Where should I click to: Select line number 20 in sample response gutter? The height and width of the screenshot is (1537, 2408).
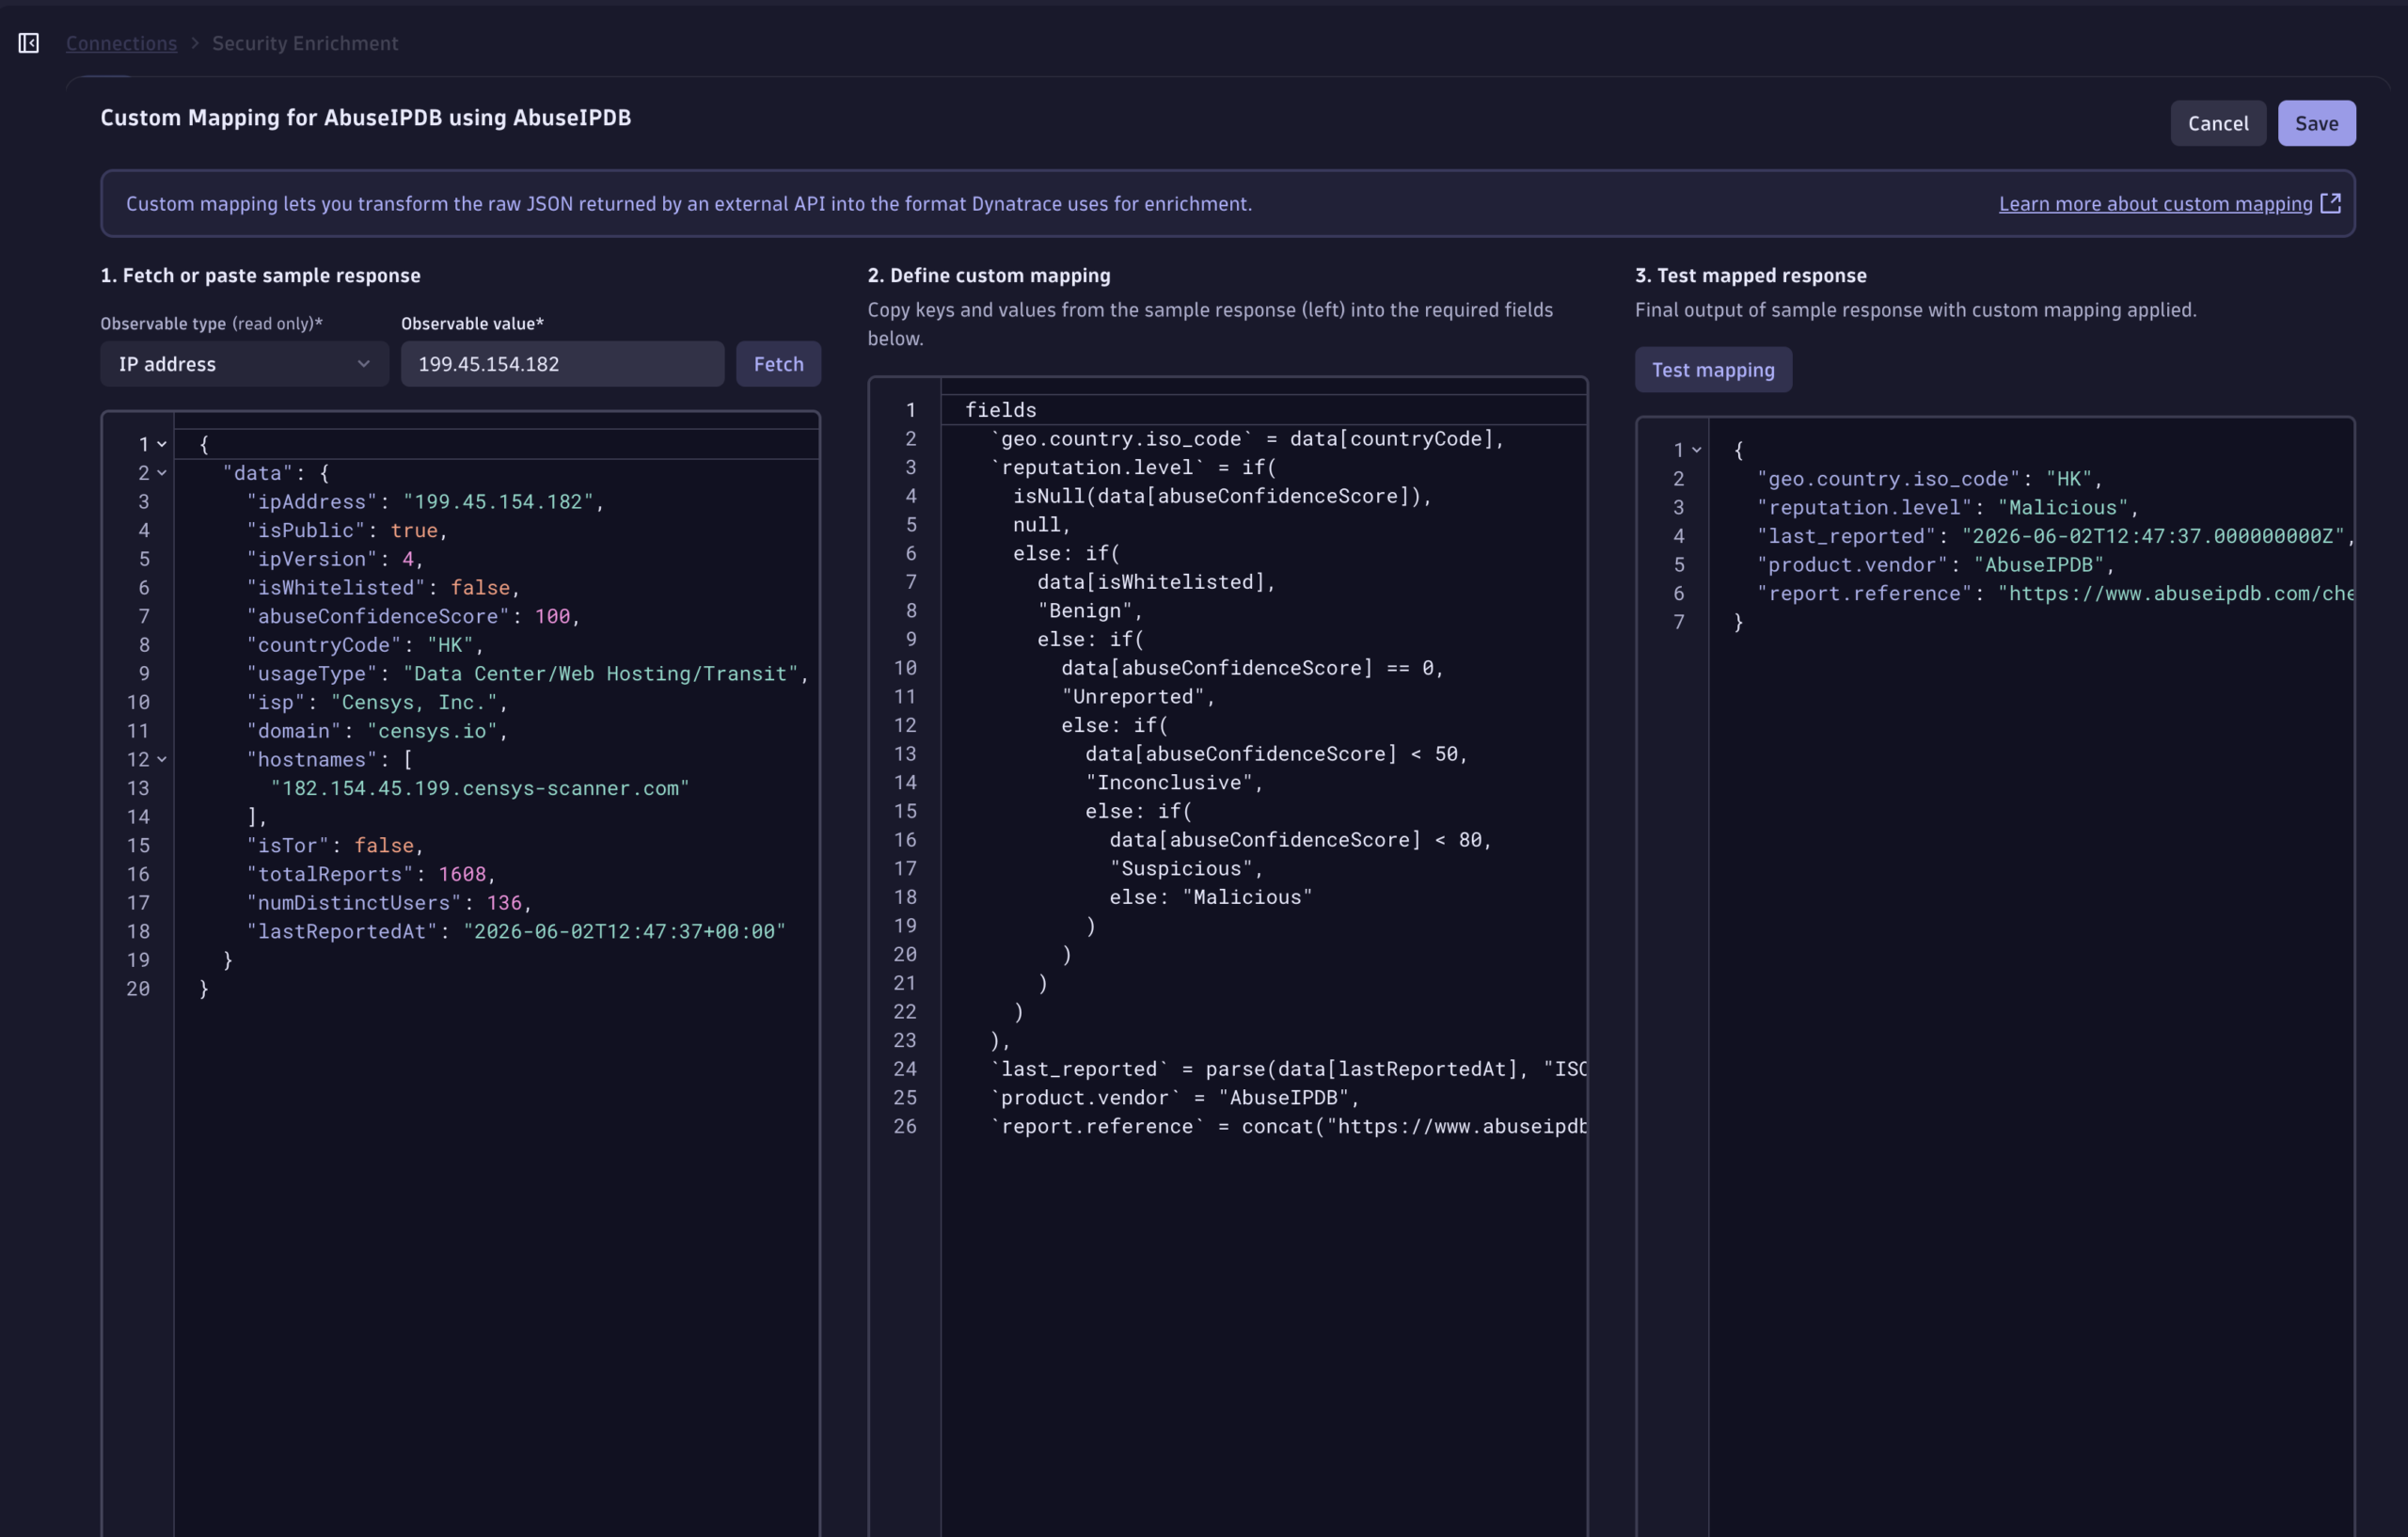[x=138, y=989]
